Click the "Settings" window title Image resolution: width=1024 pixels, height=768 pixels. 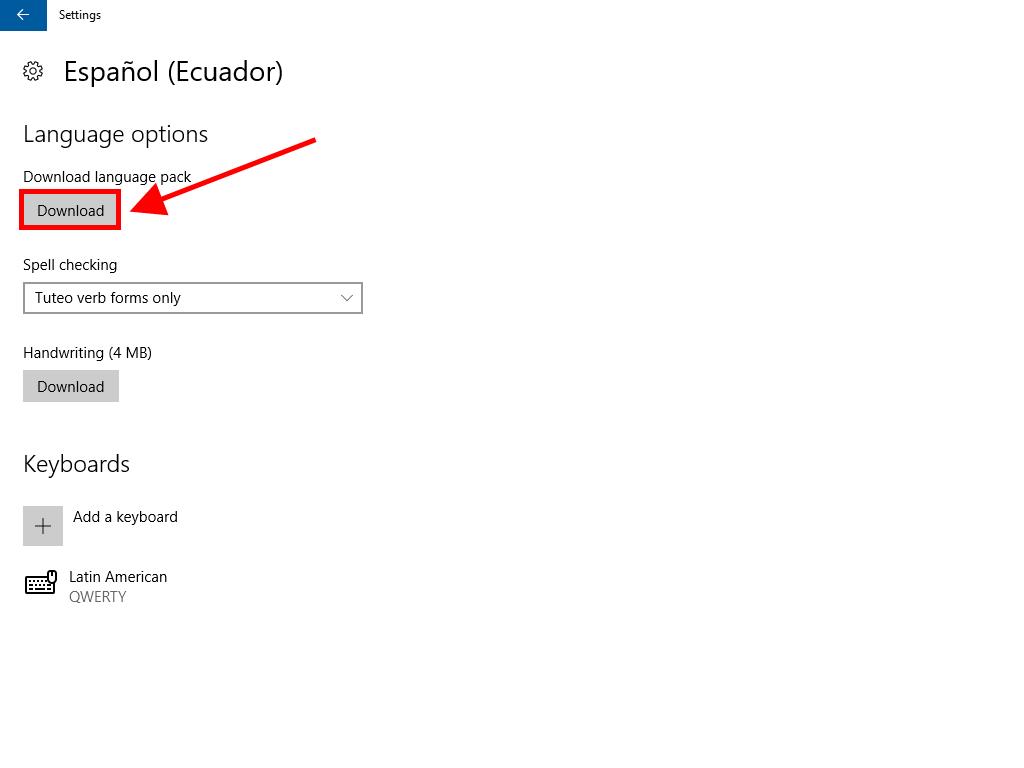[x=80, y=15]
